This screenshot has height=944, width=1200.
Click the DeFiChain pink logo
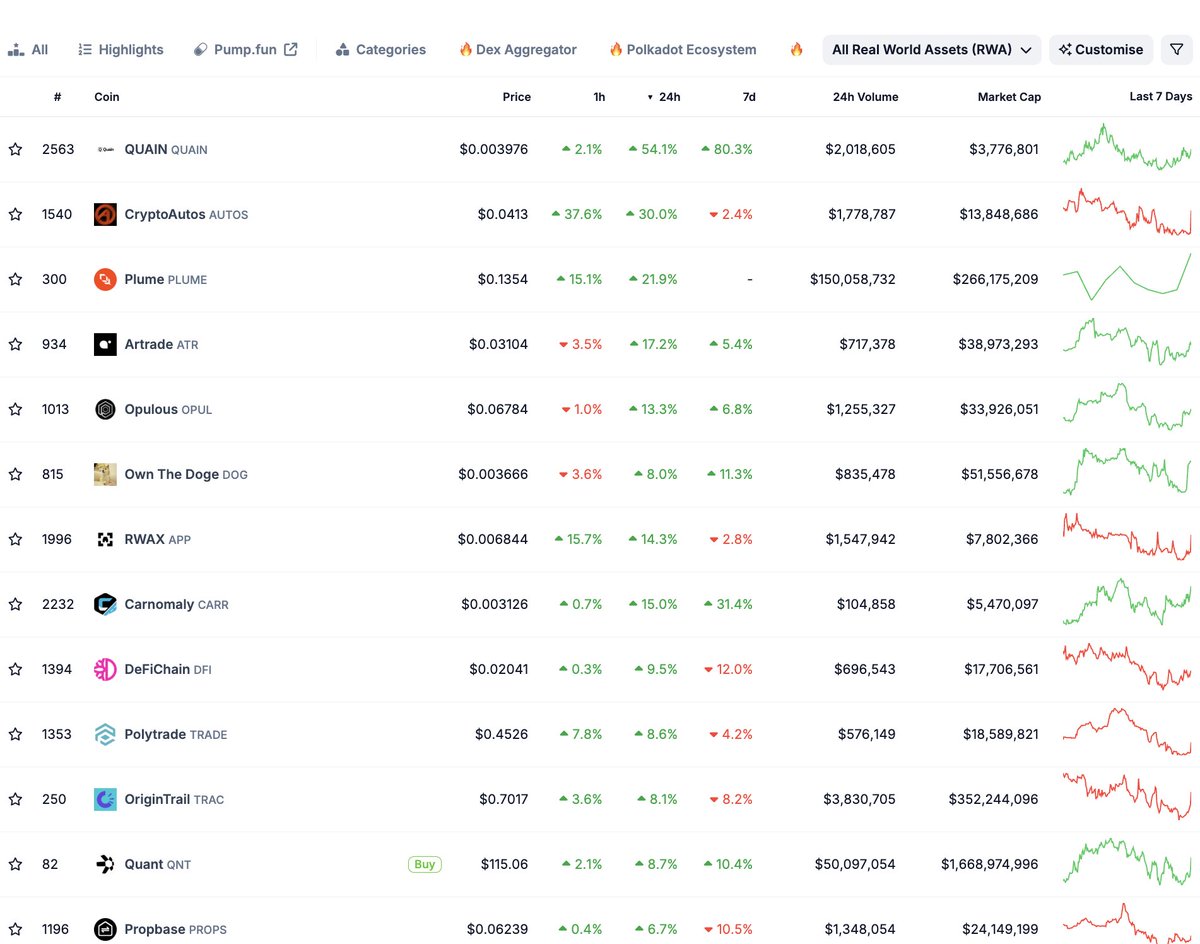[105, 669]
